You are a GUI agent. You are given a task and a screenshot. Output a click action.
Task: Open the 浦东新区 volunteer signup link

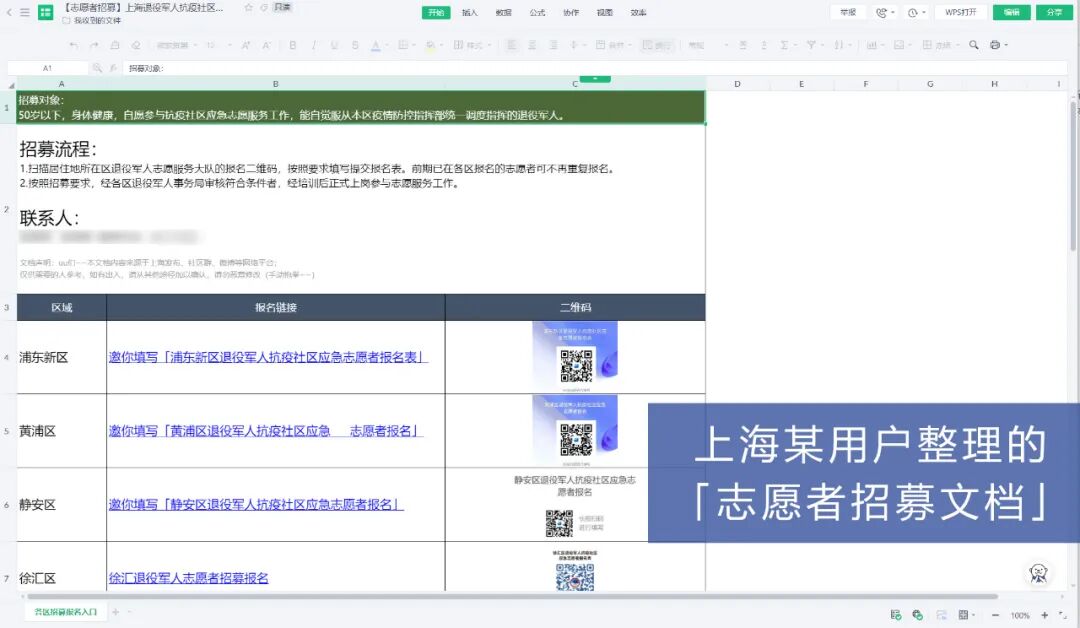click(x=267, y=357)
